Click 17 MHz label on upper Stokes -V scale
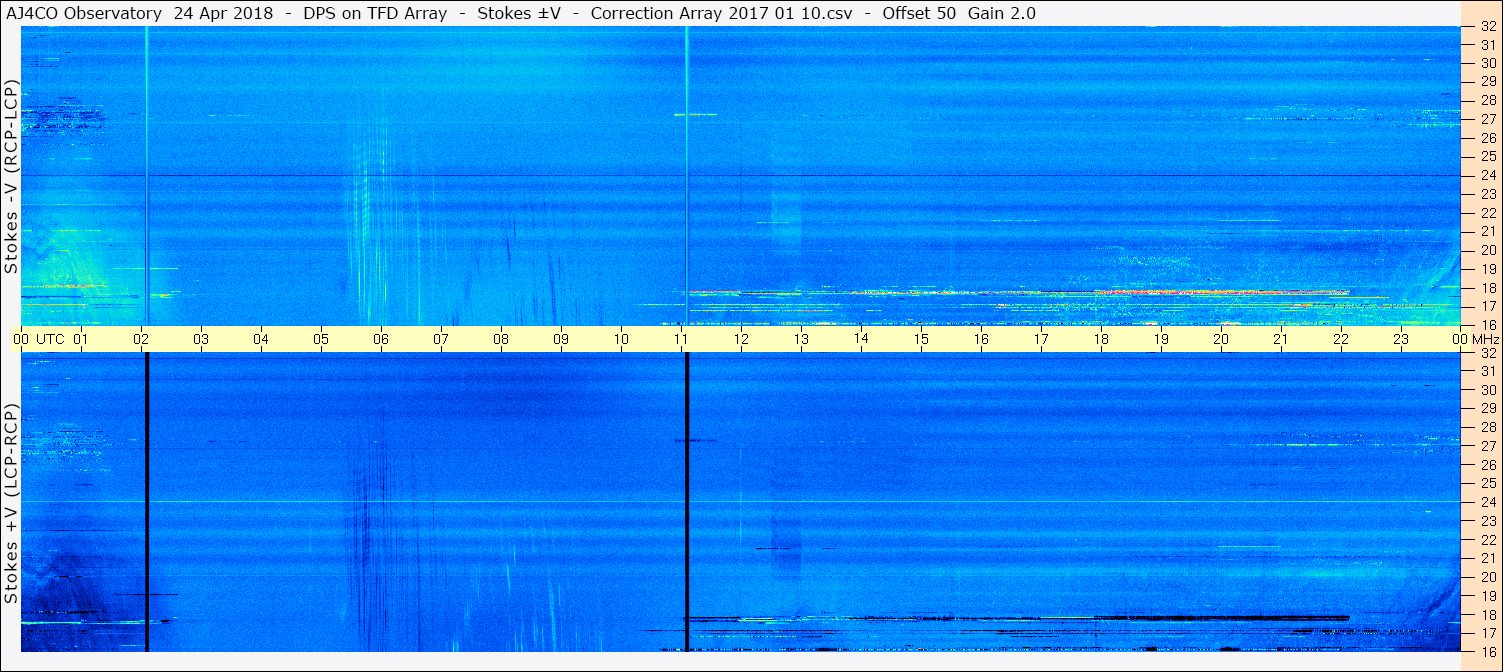The width and height of the screenshot is (1503, 672). (1488, 306)
